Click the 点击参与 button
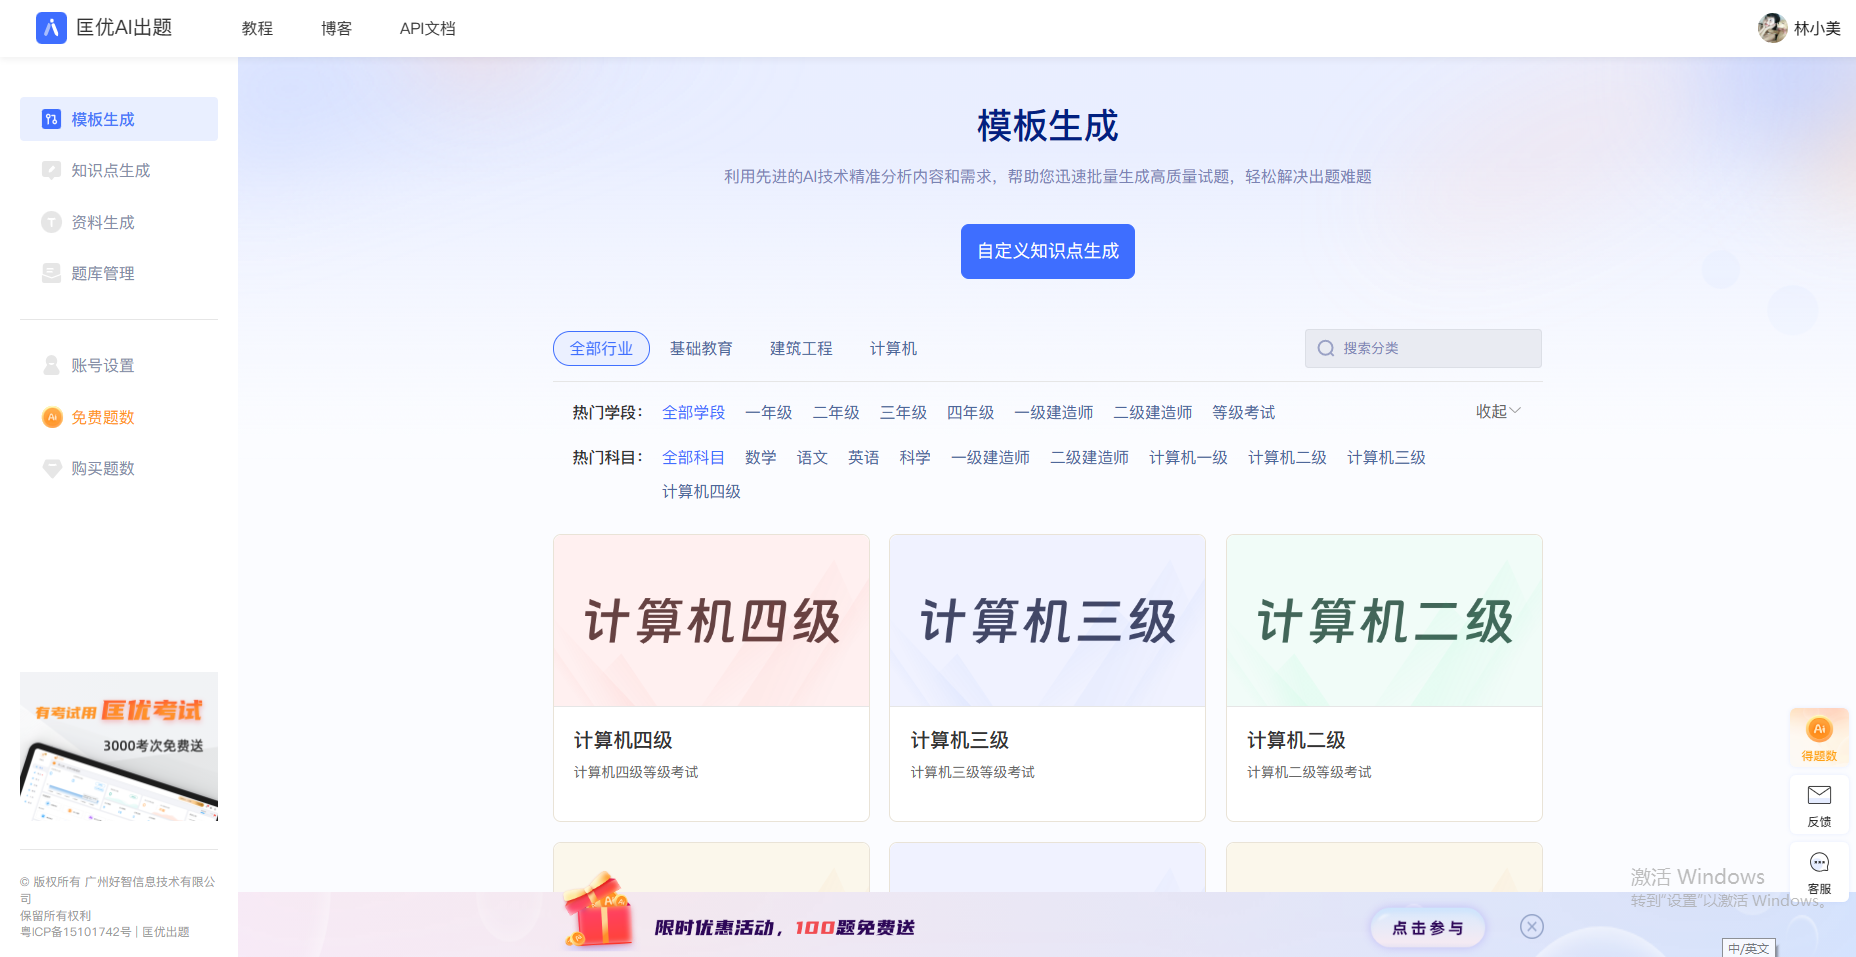 coord(1427,928)
